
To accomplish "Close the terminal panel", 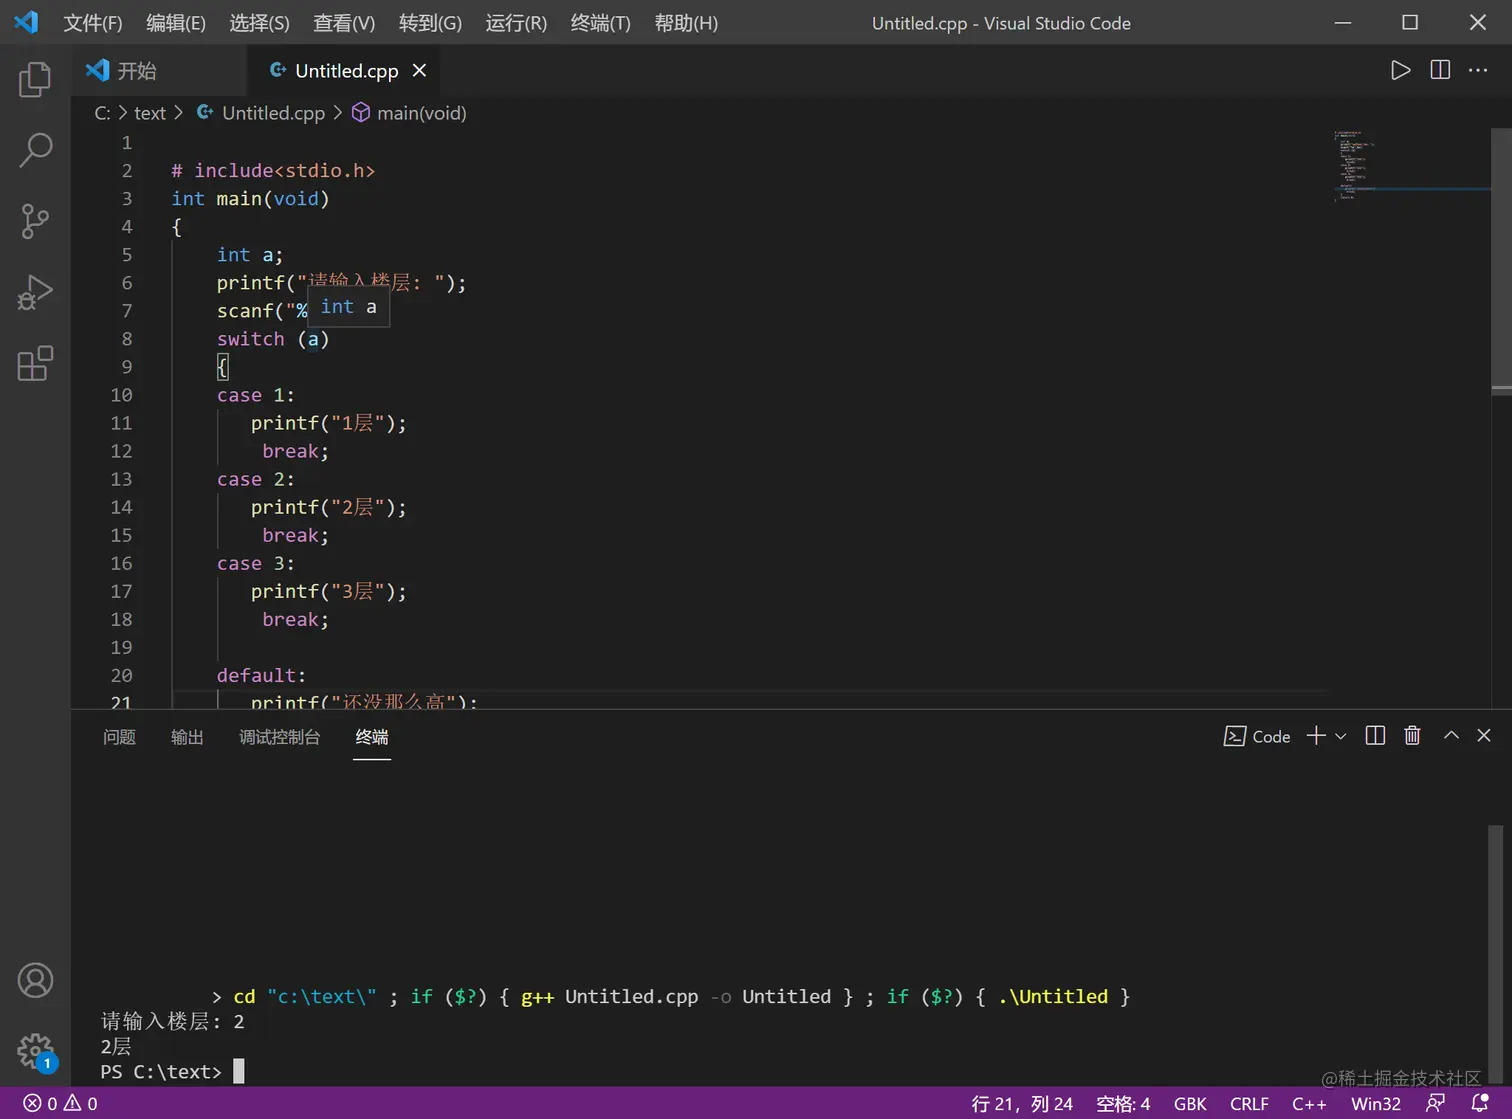I will (1484, 736).
